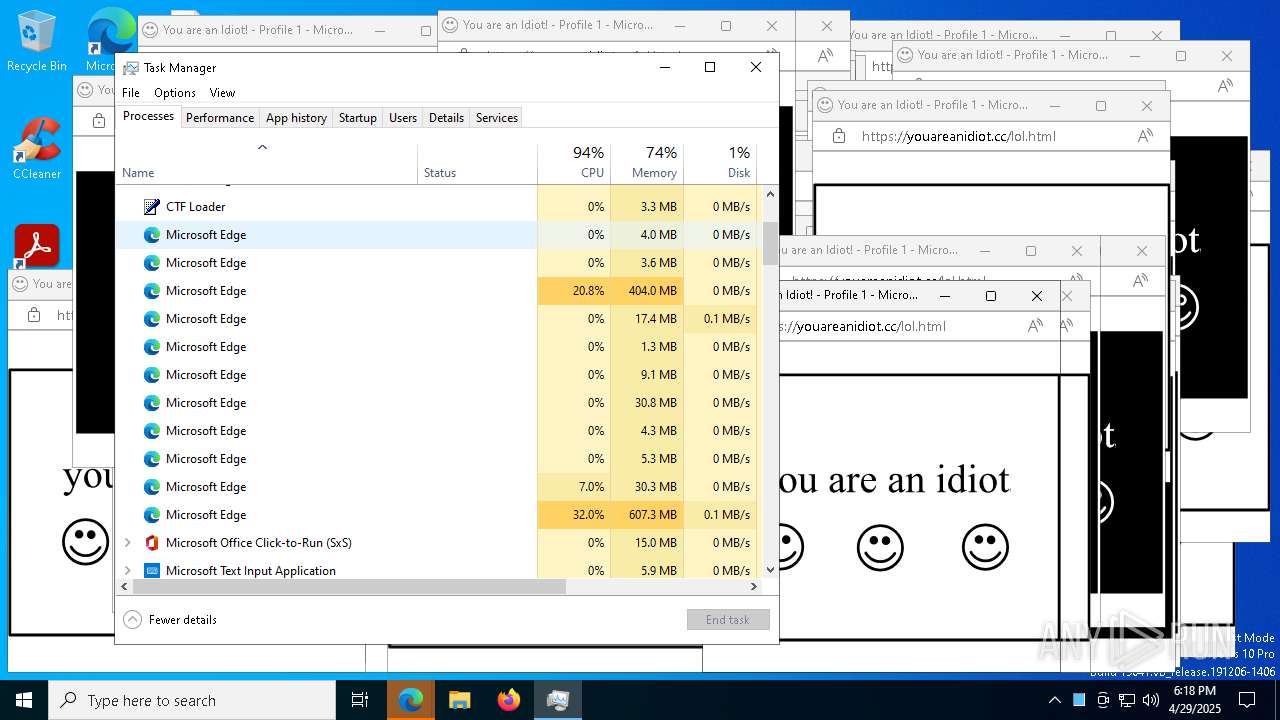Launch Firefox from the taskbar
Viewport: 1280px width, 720px height.
point(509,700)
